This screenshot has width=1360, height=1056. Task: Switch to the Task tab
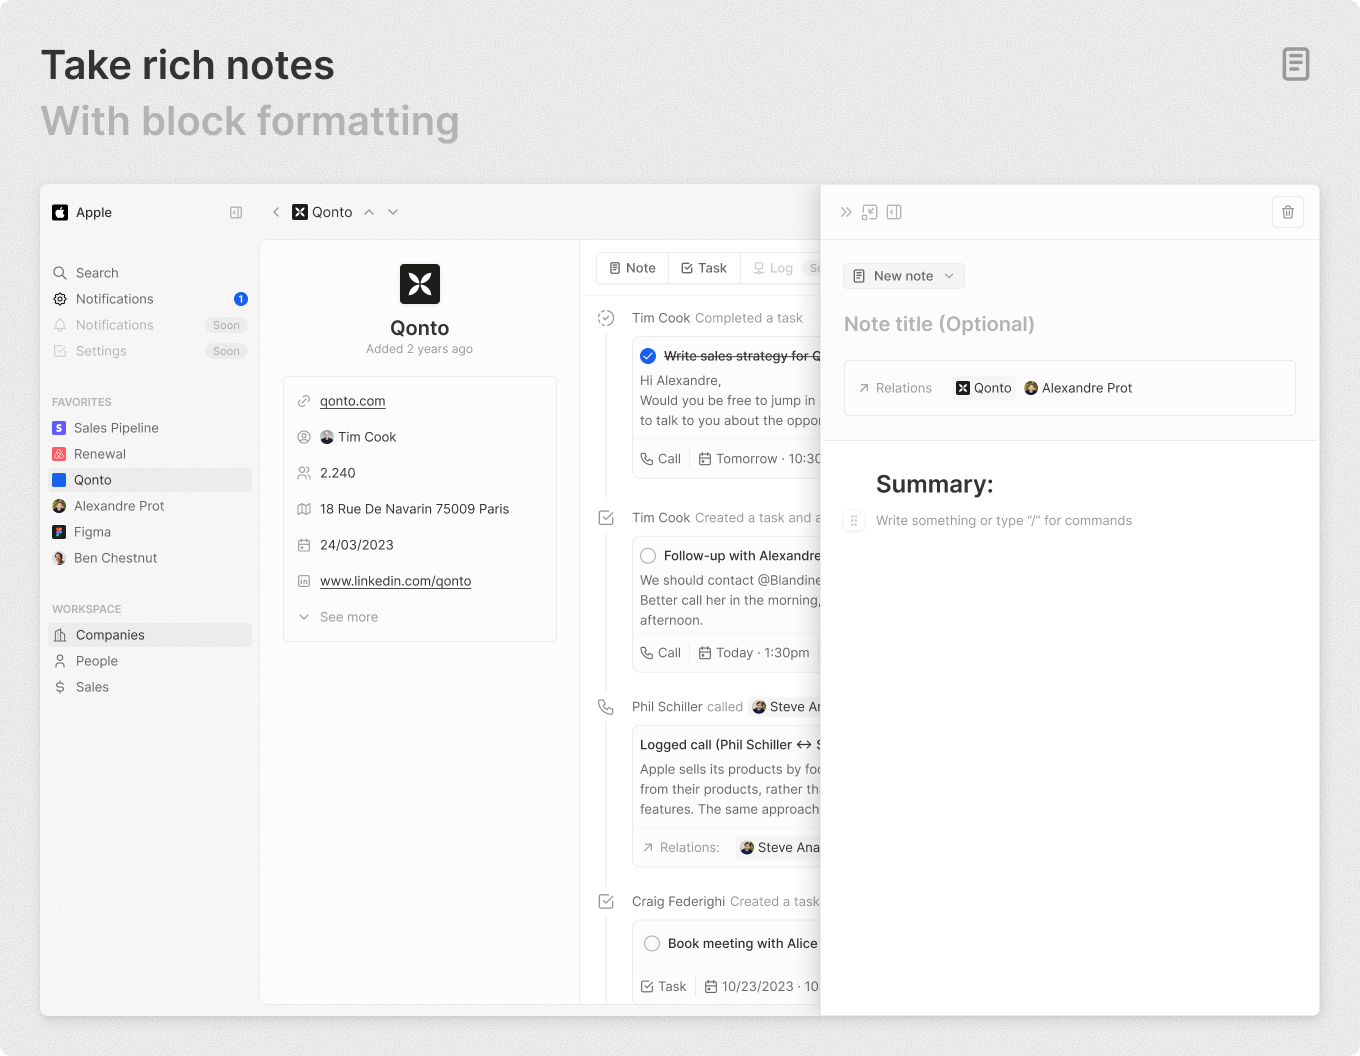click(704, 268)
